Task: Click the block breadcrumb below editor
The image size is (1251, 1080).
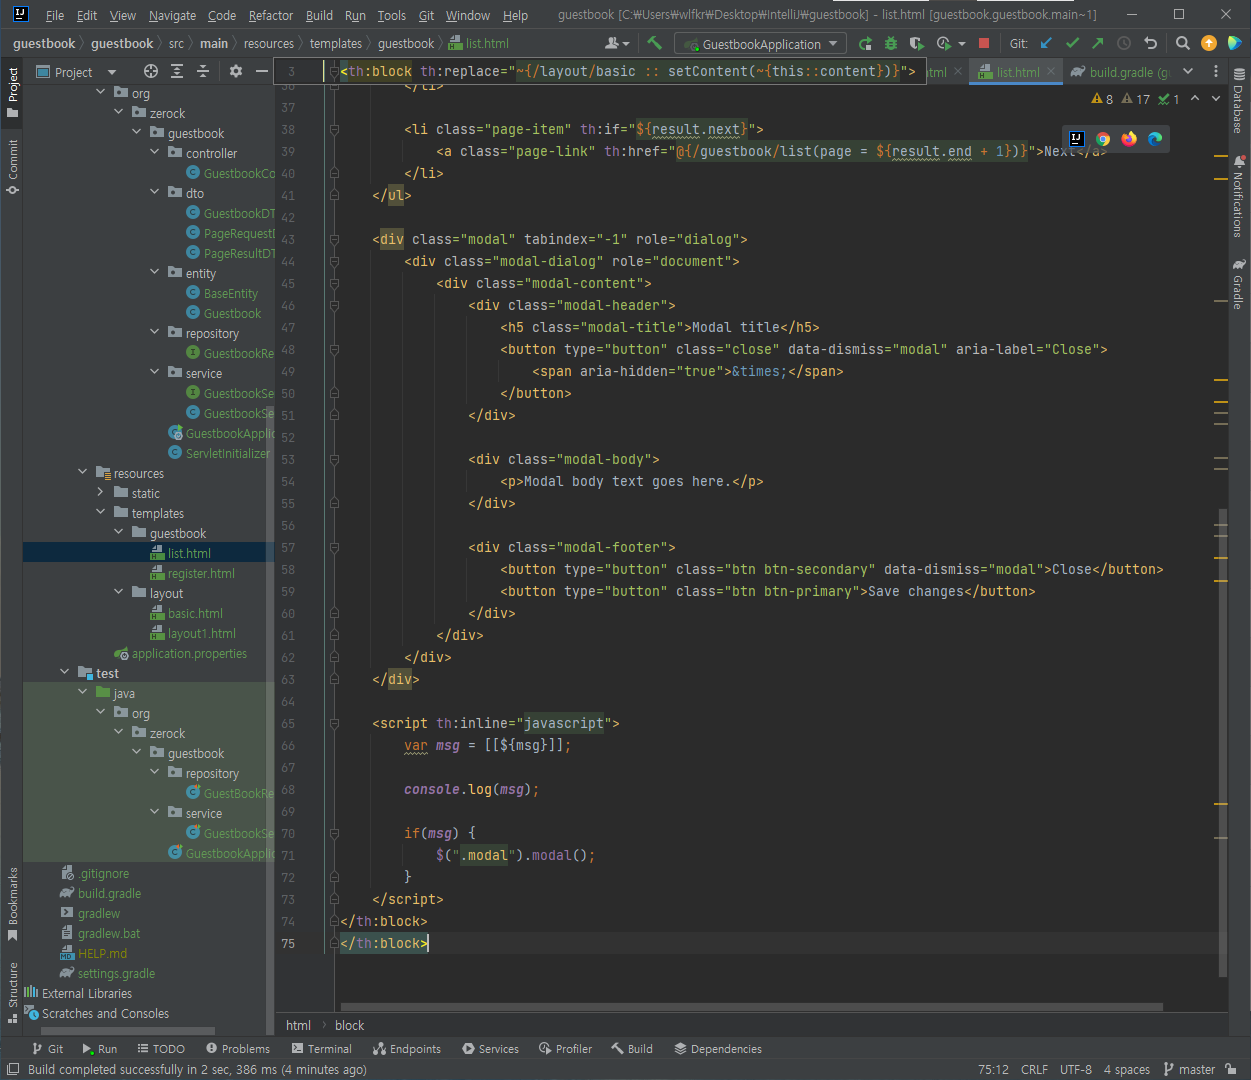Action: coord(349,1025)
